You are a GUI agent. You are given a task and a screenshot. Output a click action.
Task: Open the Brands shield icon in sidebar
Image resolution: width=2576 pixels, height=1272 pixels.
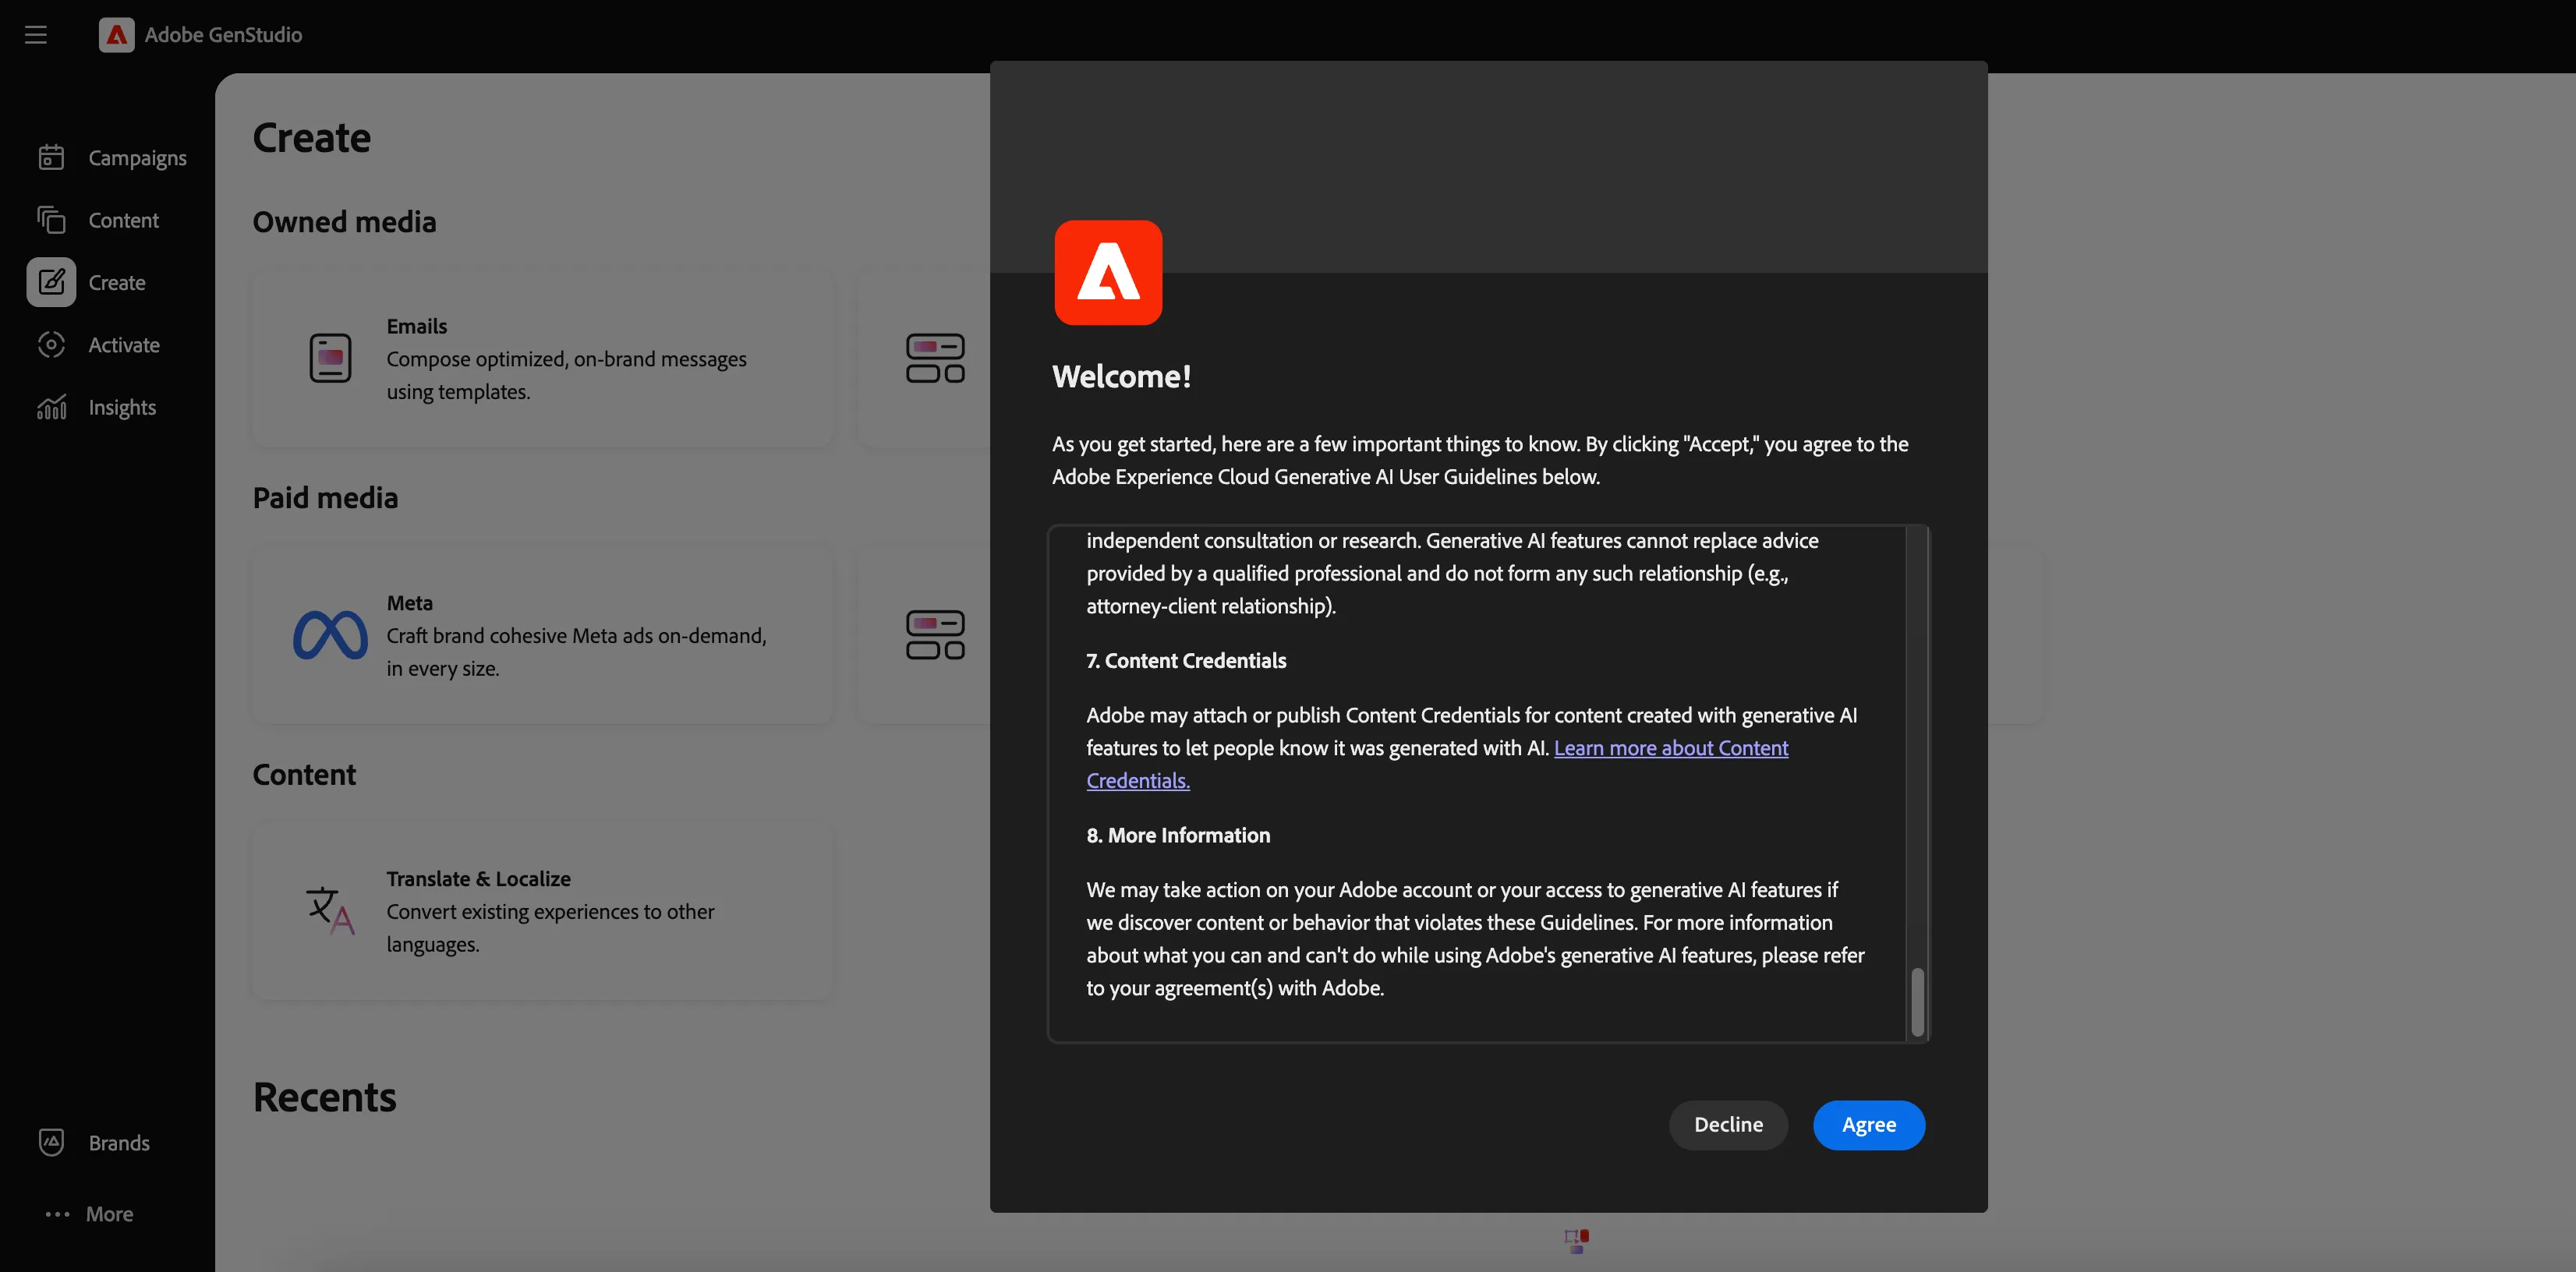coord(51,1142)
